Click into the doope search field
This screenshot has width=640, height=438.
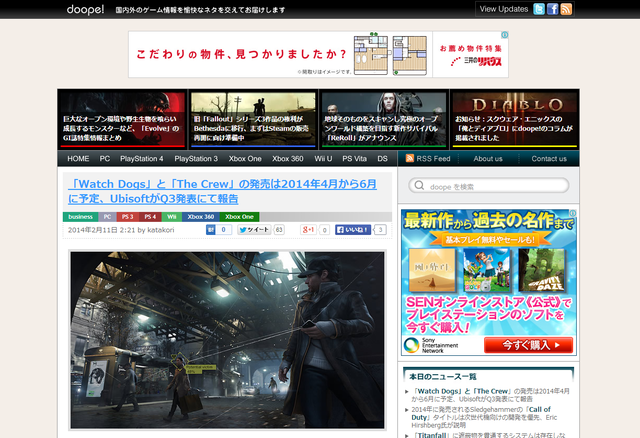coord(489,186)
